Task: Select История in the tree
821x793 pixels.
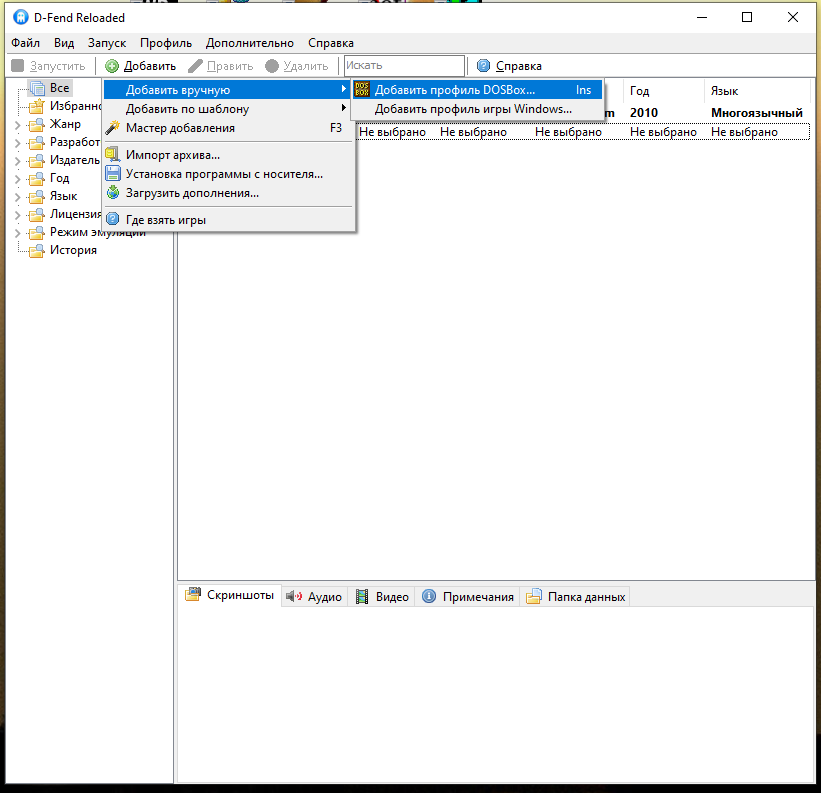Action: (x=73, y=250)
